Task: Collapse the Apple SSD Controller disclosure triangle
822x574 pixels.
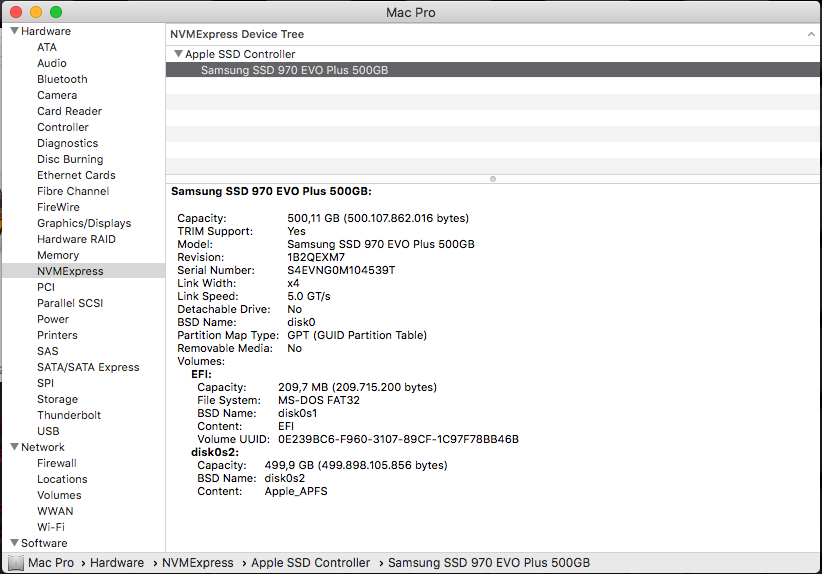Action: tap(178, 53)
